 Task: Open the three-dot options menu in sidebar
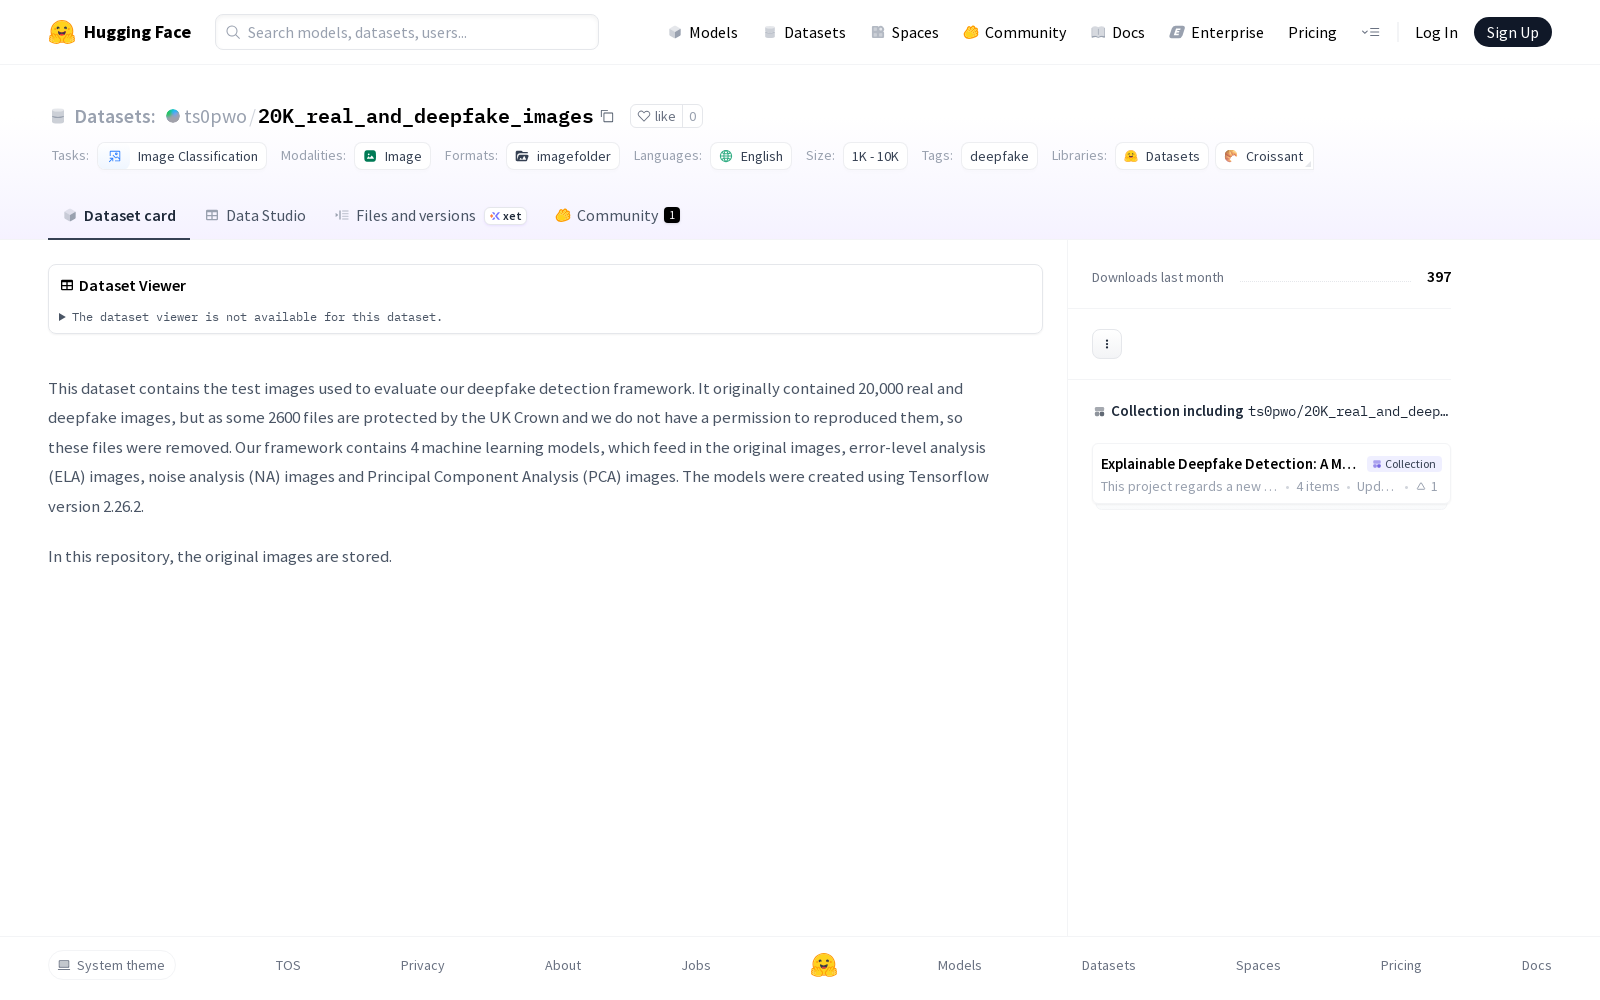click(1107, 344)
